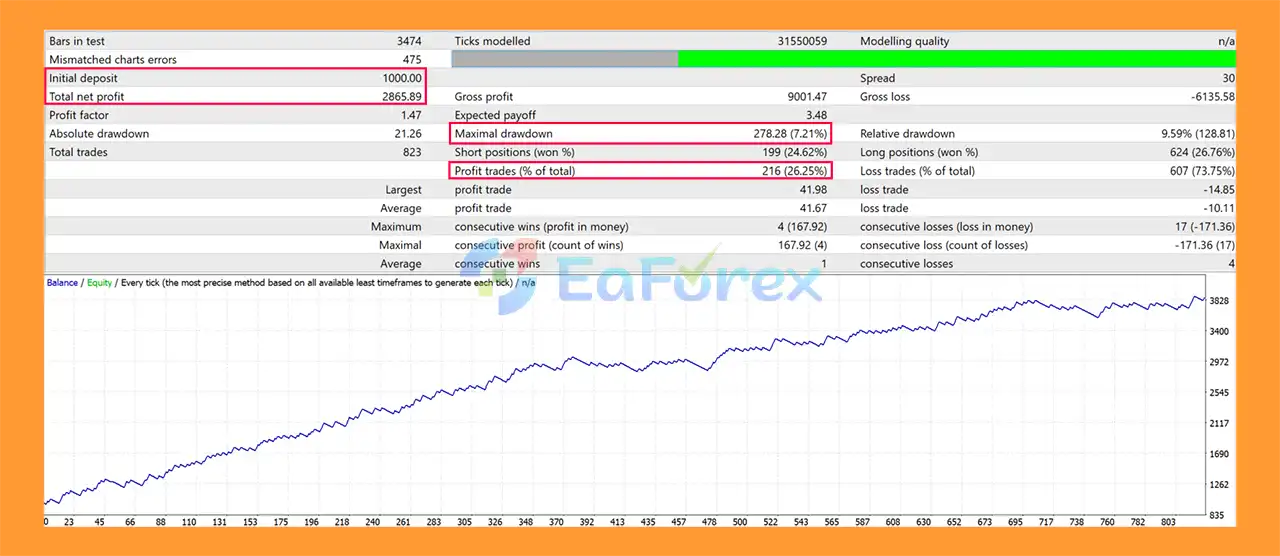The image size is (1280, 556).
Task: Click the green modelling quality bar
Action: pyautogui.click(x=956, y=60)
